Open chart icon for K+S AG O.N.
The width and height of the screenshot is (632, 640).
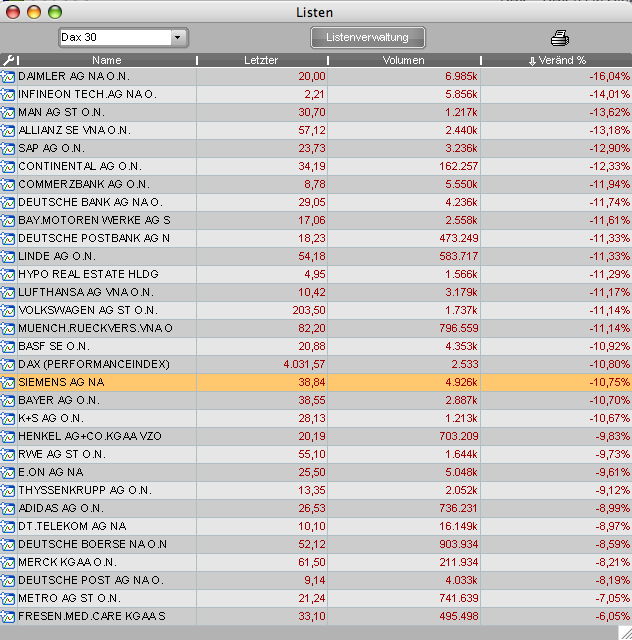click(8, 418)
